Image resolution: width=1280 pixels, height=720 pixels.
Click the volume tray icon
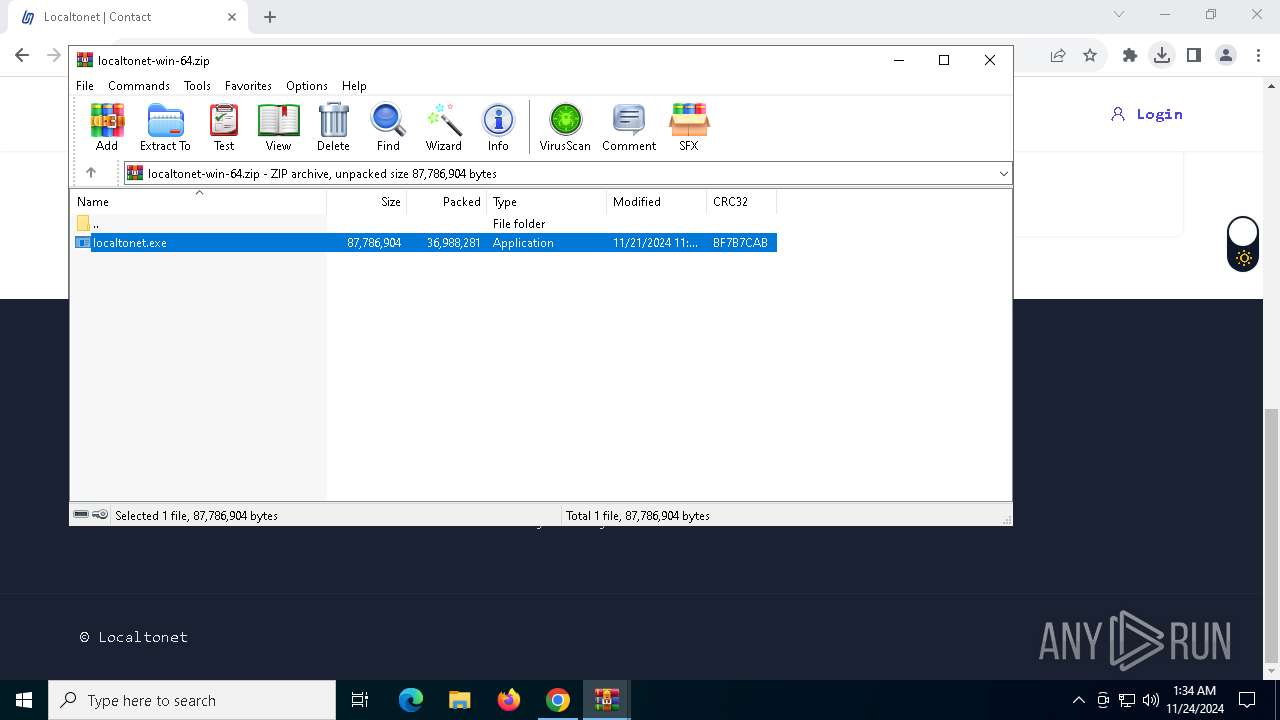click(1150, 700)
